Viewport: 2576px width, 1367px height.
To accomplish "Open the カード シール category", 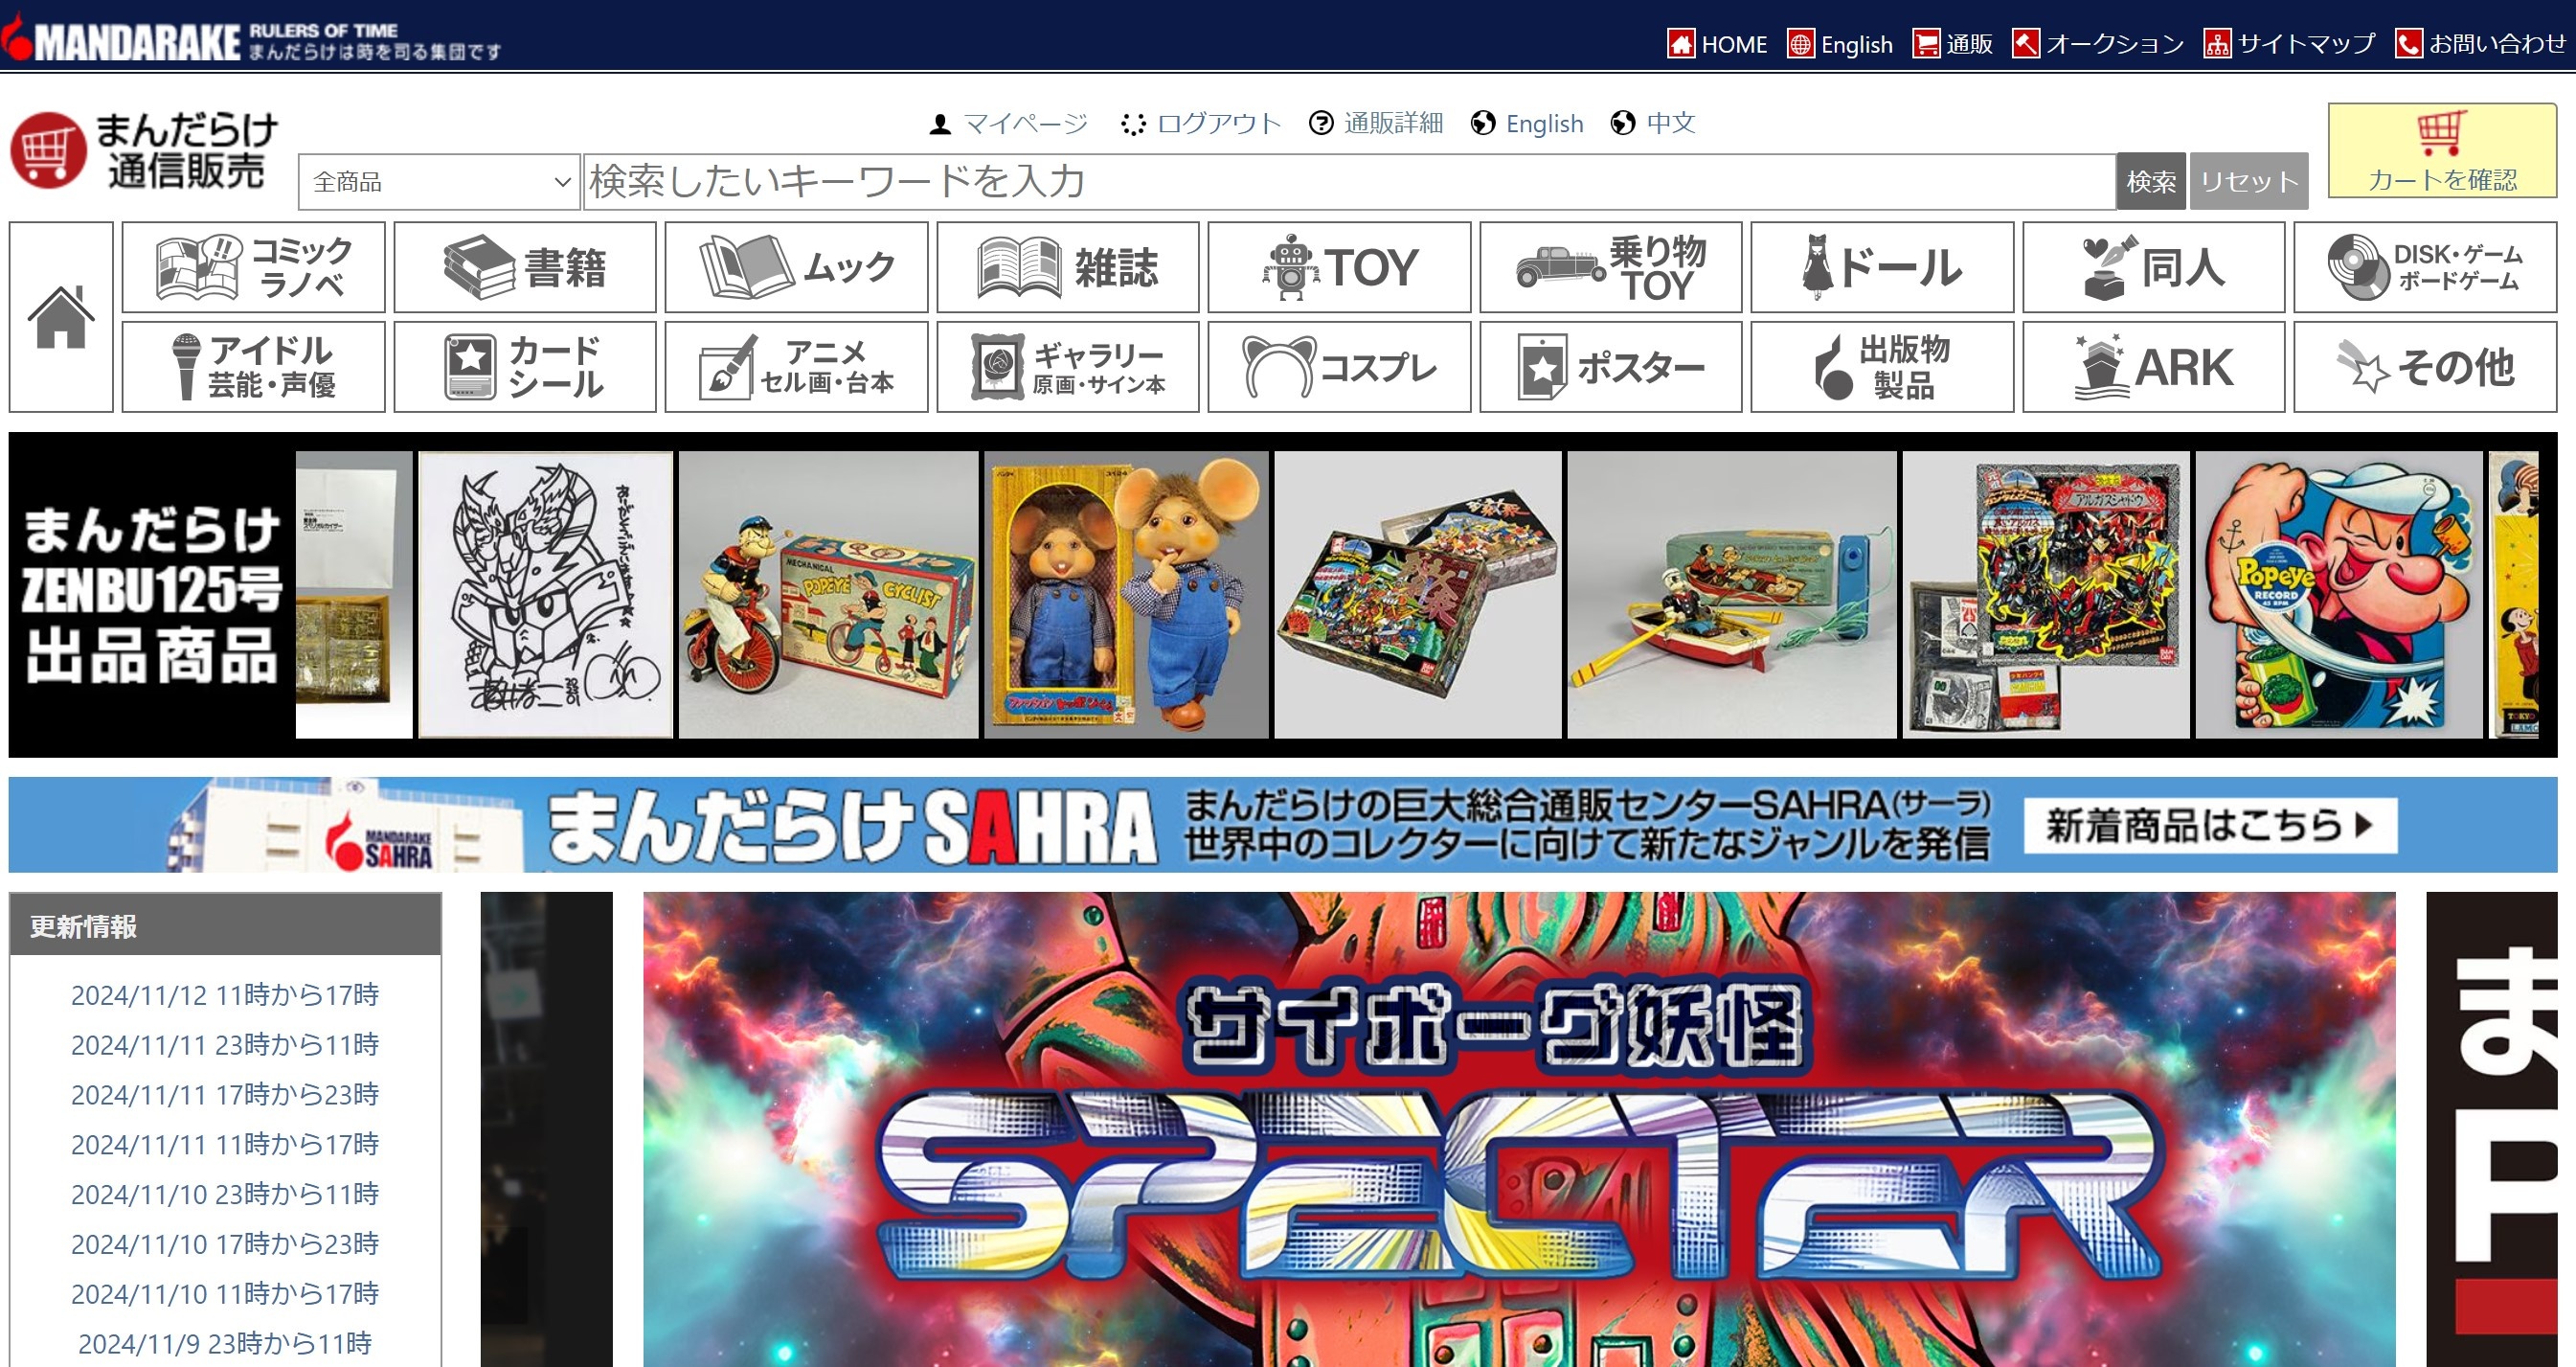I will click(525, 367).
